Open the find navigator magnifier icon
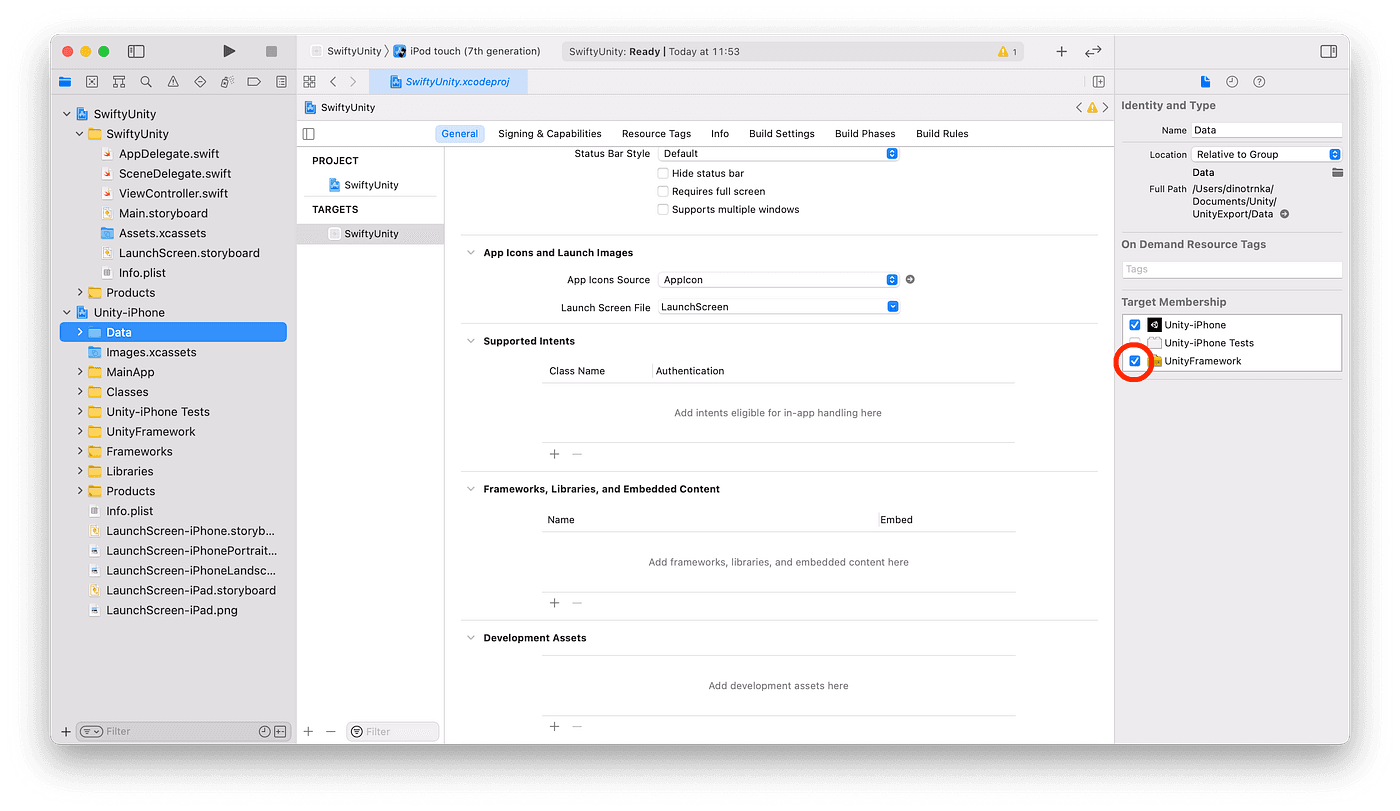1400x811 pixels. pos(146,82)
